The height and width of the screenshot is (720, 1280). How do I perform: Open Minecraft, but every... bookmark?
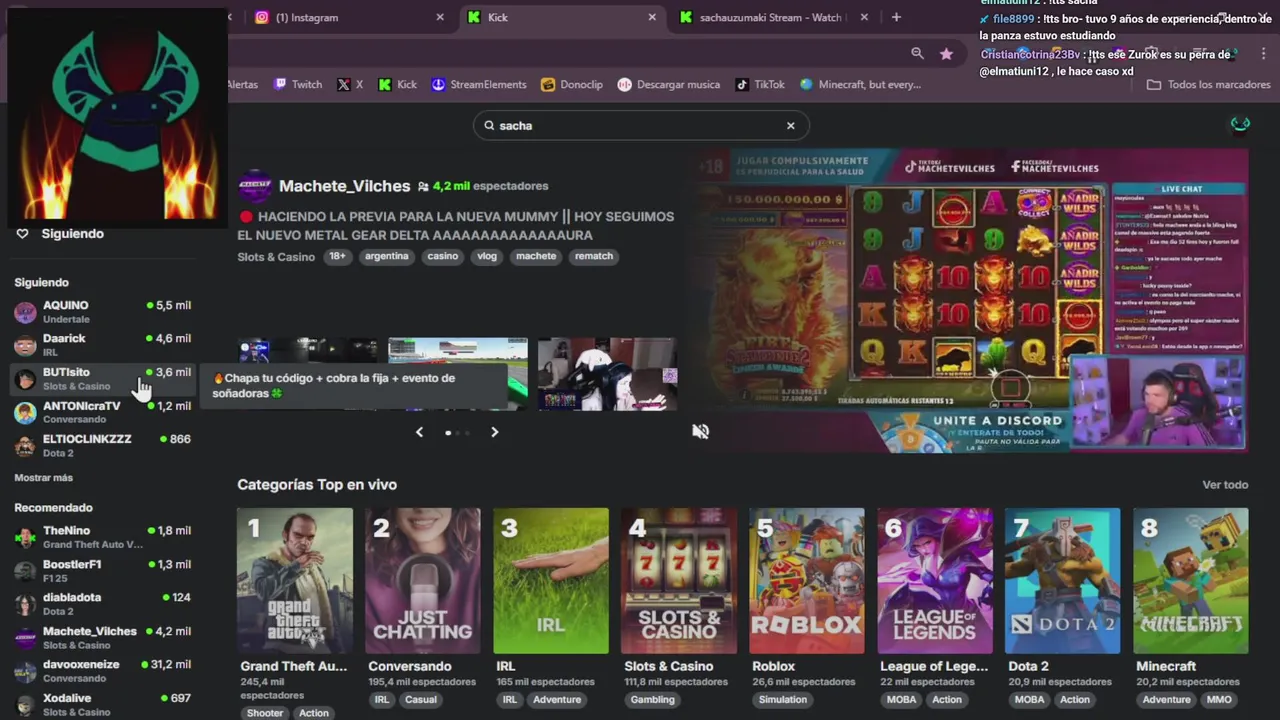(x=861, y=84)
